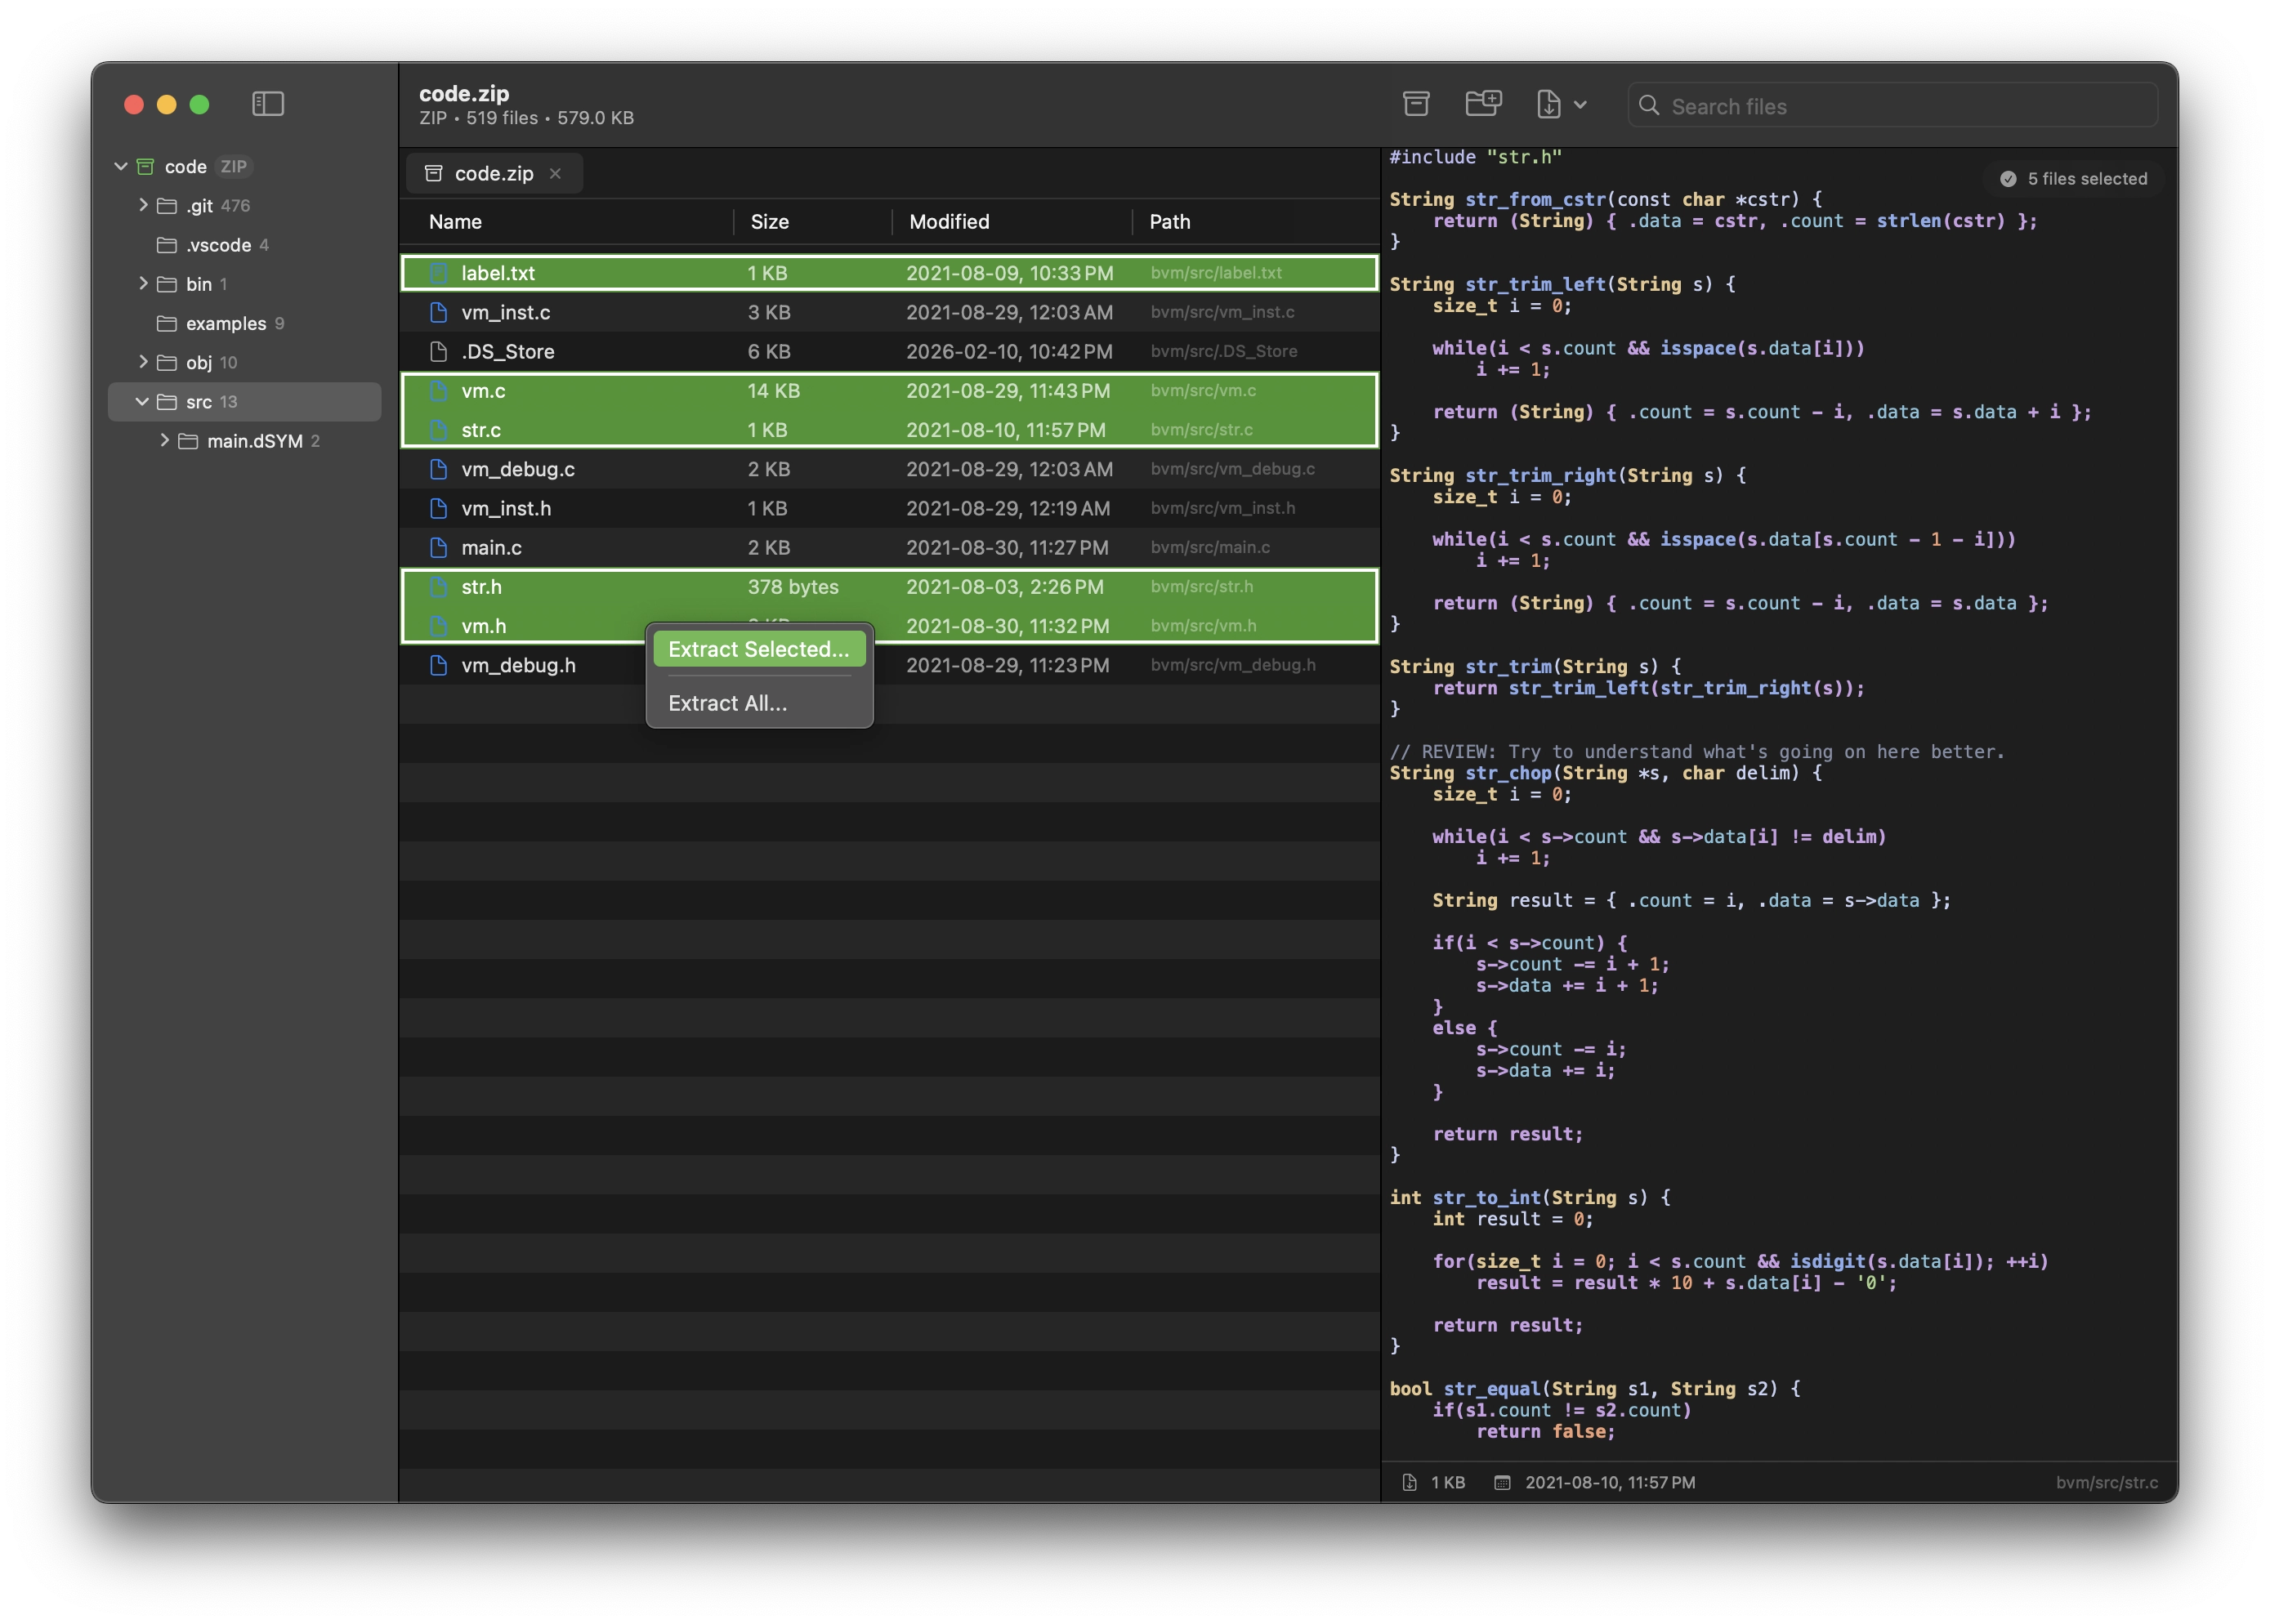Image resolution: width=2270 pixels, height=1624 pixels.
Task: Select the vm.h file row
Action: click(889, 626)
